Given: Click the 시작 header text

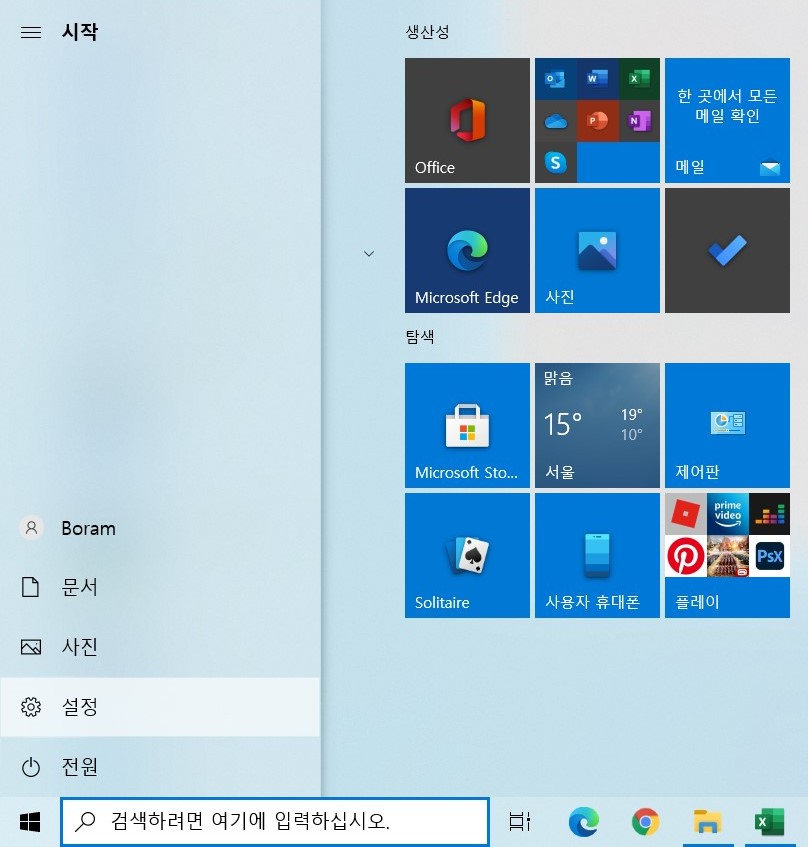Looking at the screenshot, I should tap(80, 32).
